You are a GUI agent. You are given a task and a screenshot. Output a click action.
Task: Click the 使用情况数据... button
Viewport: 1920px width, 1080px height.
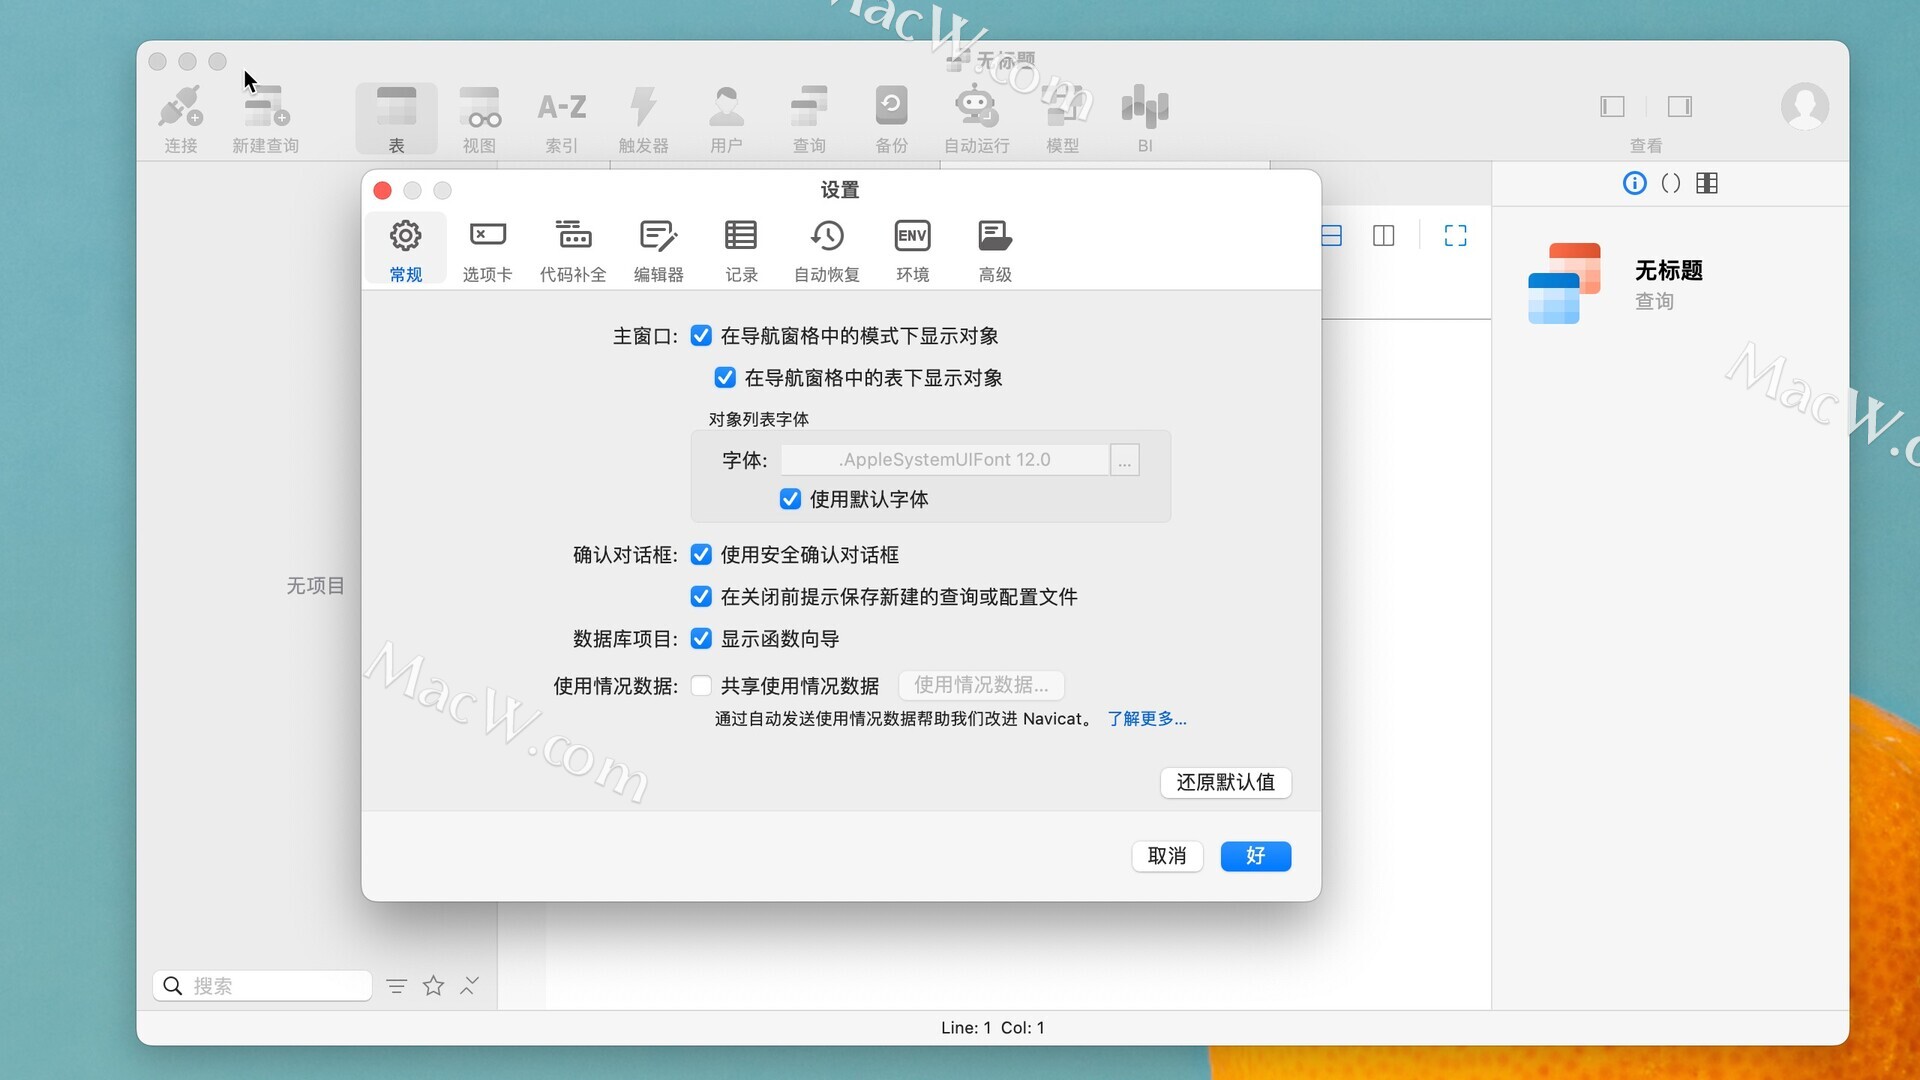coord(981,685)
